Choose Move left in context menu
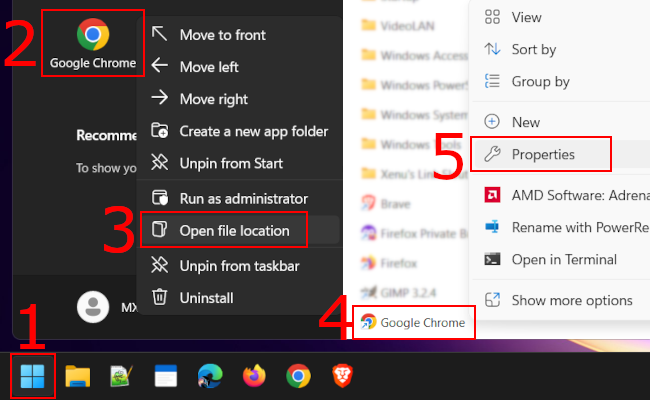The image size is (650, 400). 239,67
